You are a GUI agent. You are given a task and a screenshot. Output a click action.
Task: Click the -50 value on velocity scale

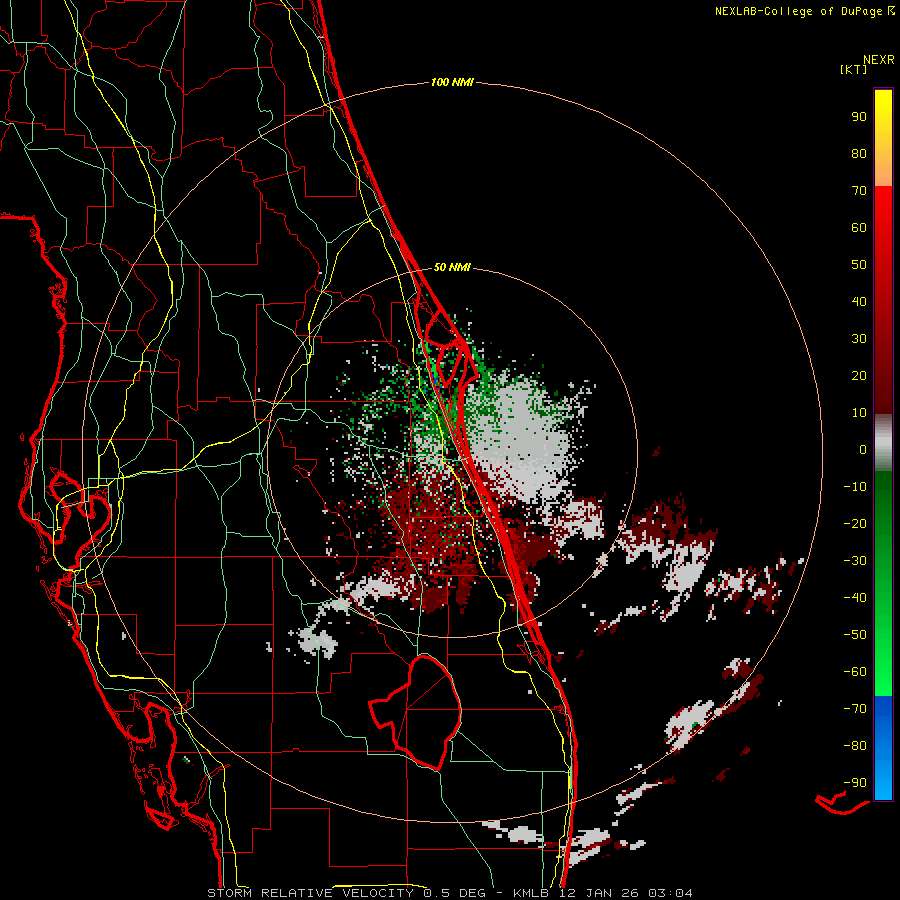(855, 635)
